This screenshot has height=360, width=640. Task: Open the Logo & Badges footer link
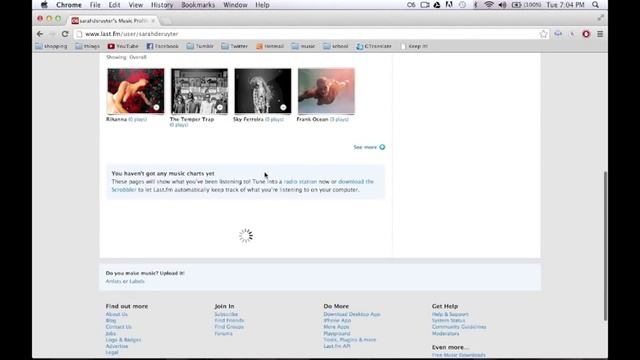pos(123,340)
